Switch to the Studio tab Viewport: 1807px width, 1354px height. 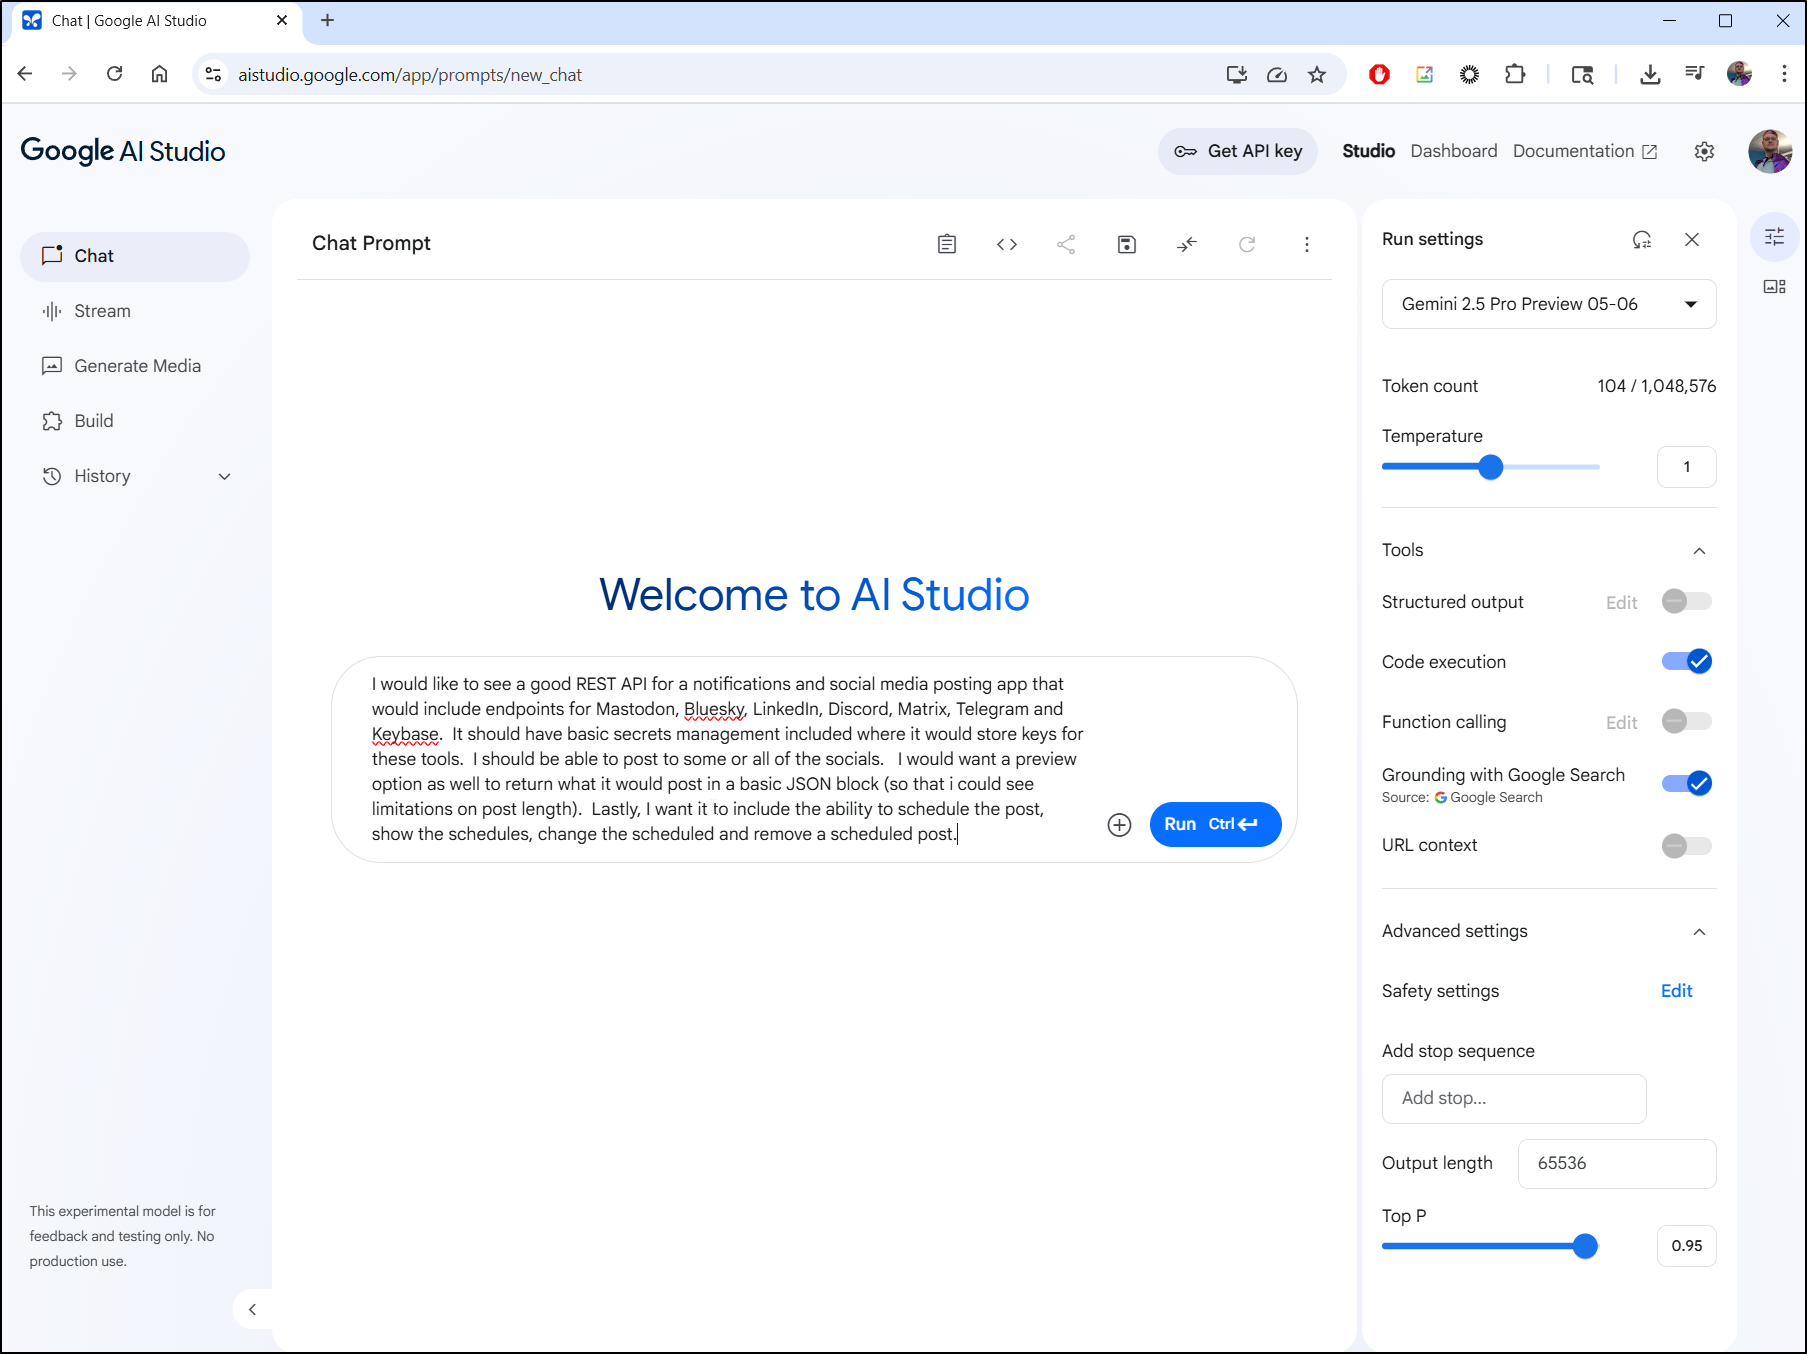1368,151
